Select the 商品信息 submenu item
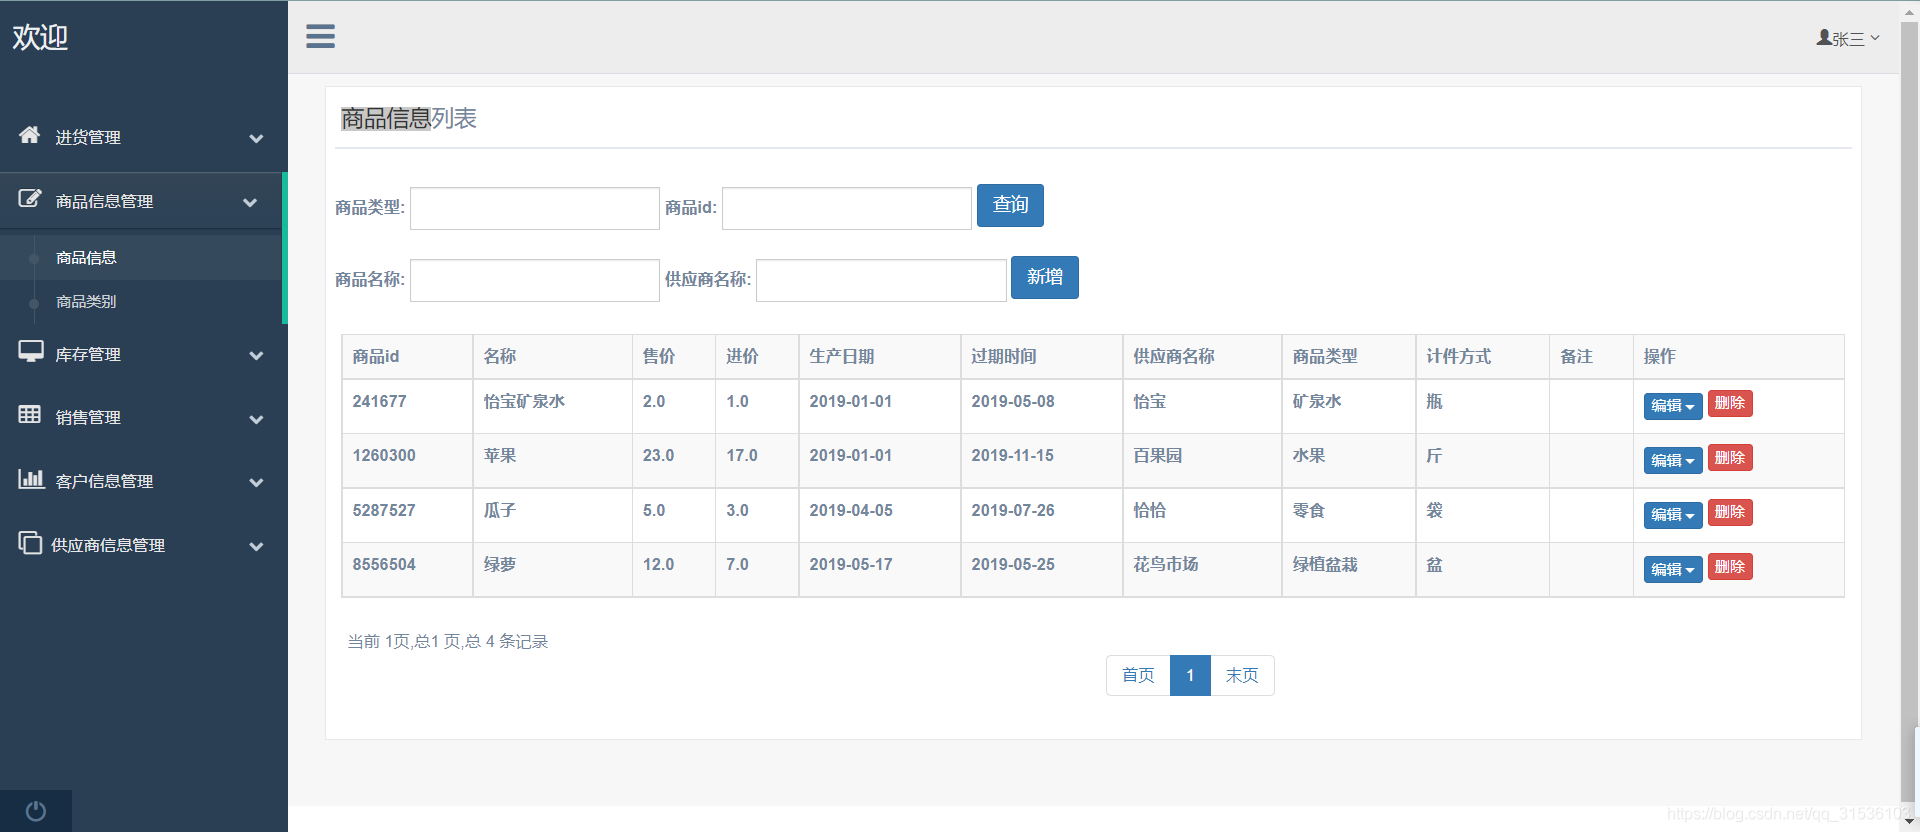Image resolution: width=1920 pixels, height=832 pixels. pos(86,258)
